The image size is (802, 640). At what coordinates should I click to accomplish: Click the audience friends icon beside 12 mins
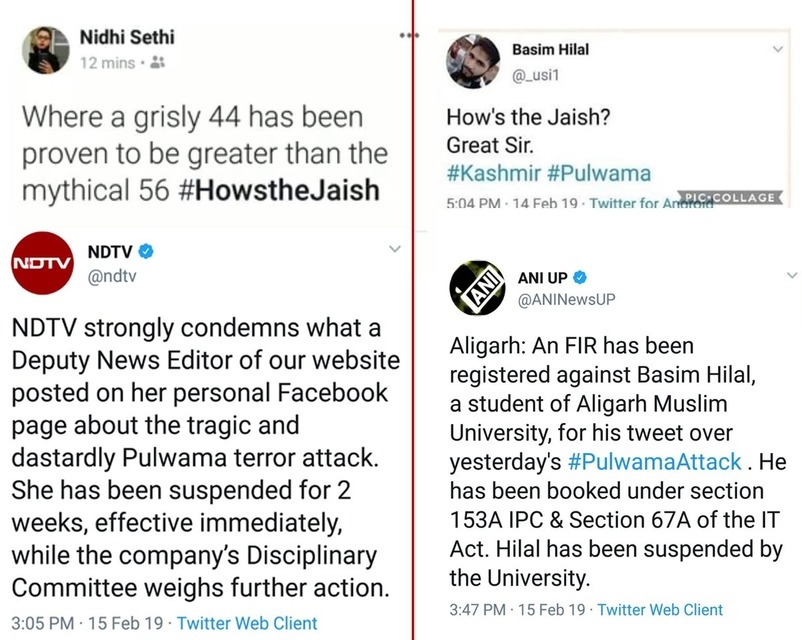click(159, 62)
